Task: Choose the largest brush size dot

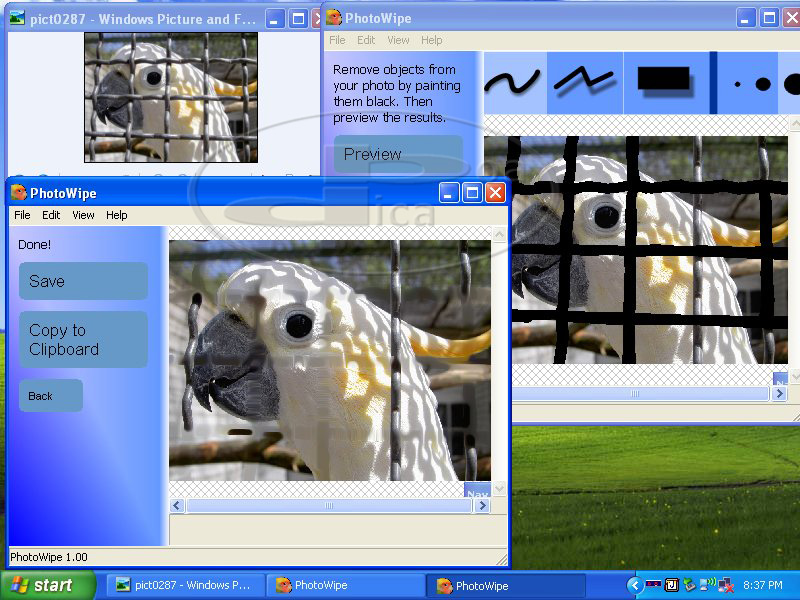Action: 792,84
